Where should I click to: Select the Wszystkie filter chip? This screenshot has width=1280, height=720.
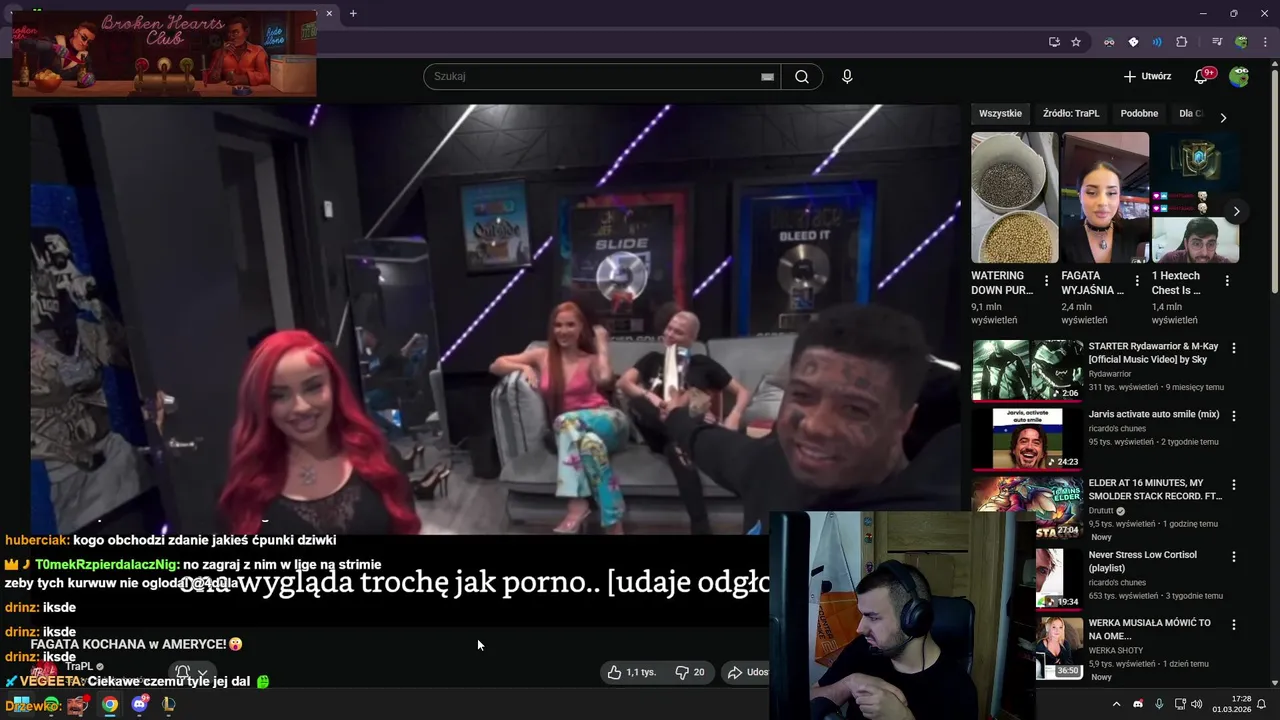click(x=1000, y=114)
